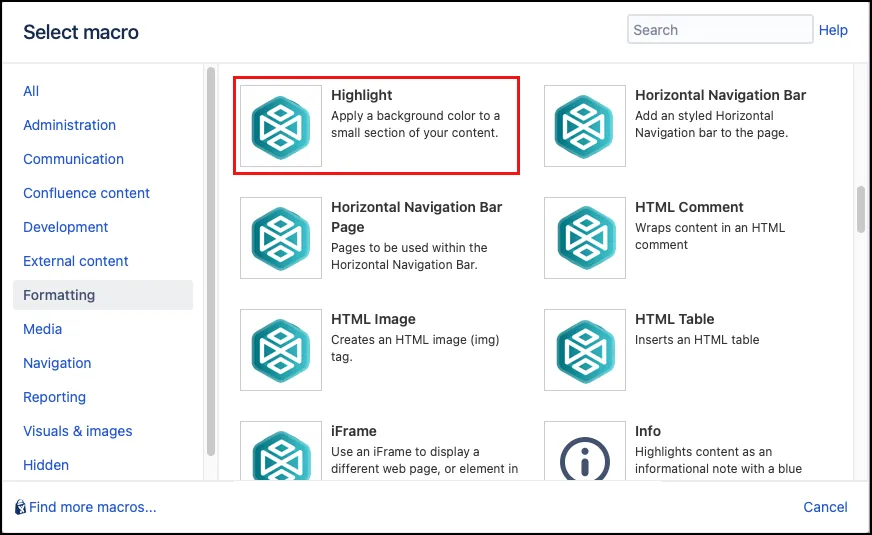Select the HTML Image macro icon

pos(281,350)
